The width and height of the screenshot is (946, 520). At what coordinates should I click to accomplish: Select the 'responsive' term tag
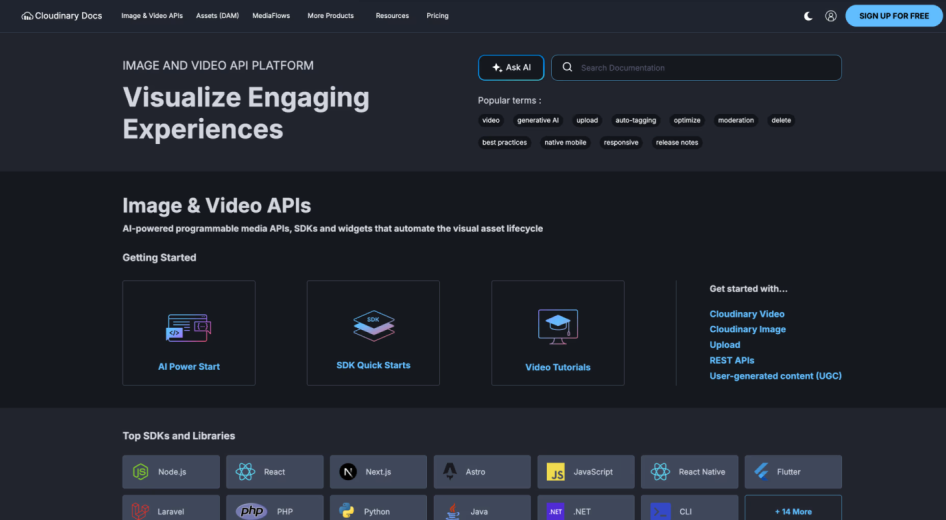click(x=621, y=142)
